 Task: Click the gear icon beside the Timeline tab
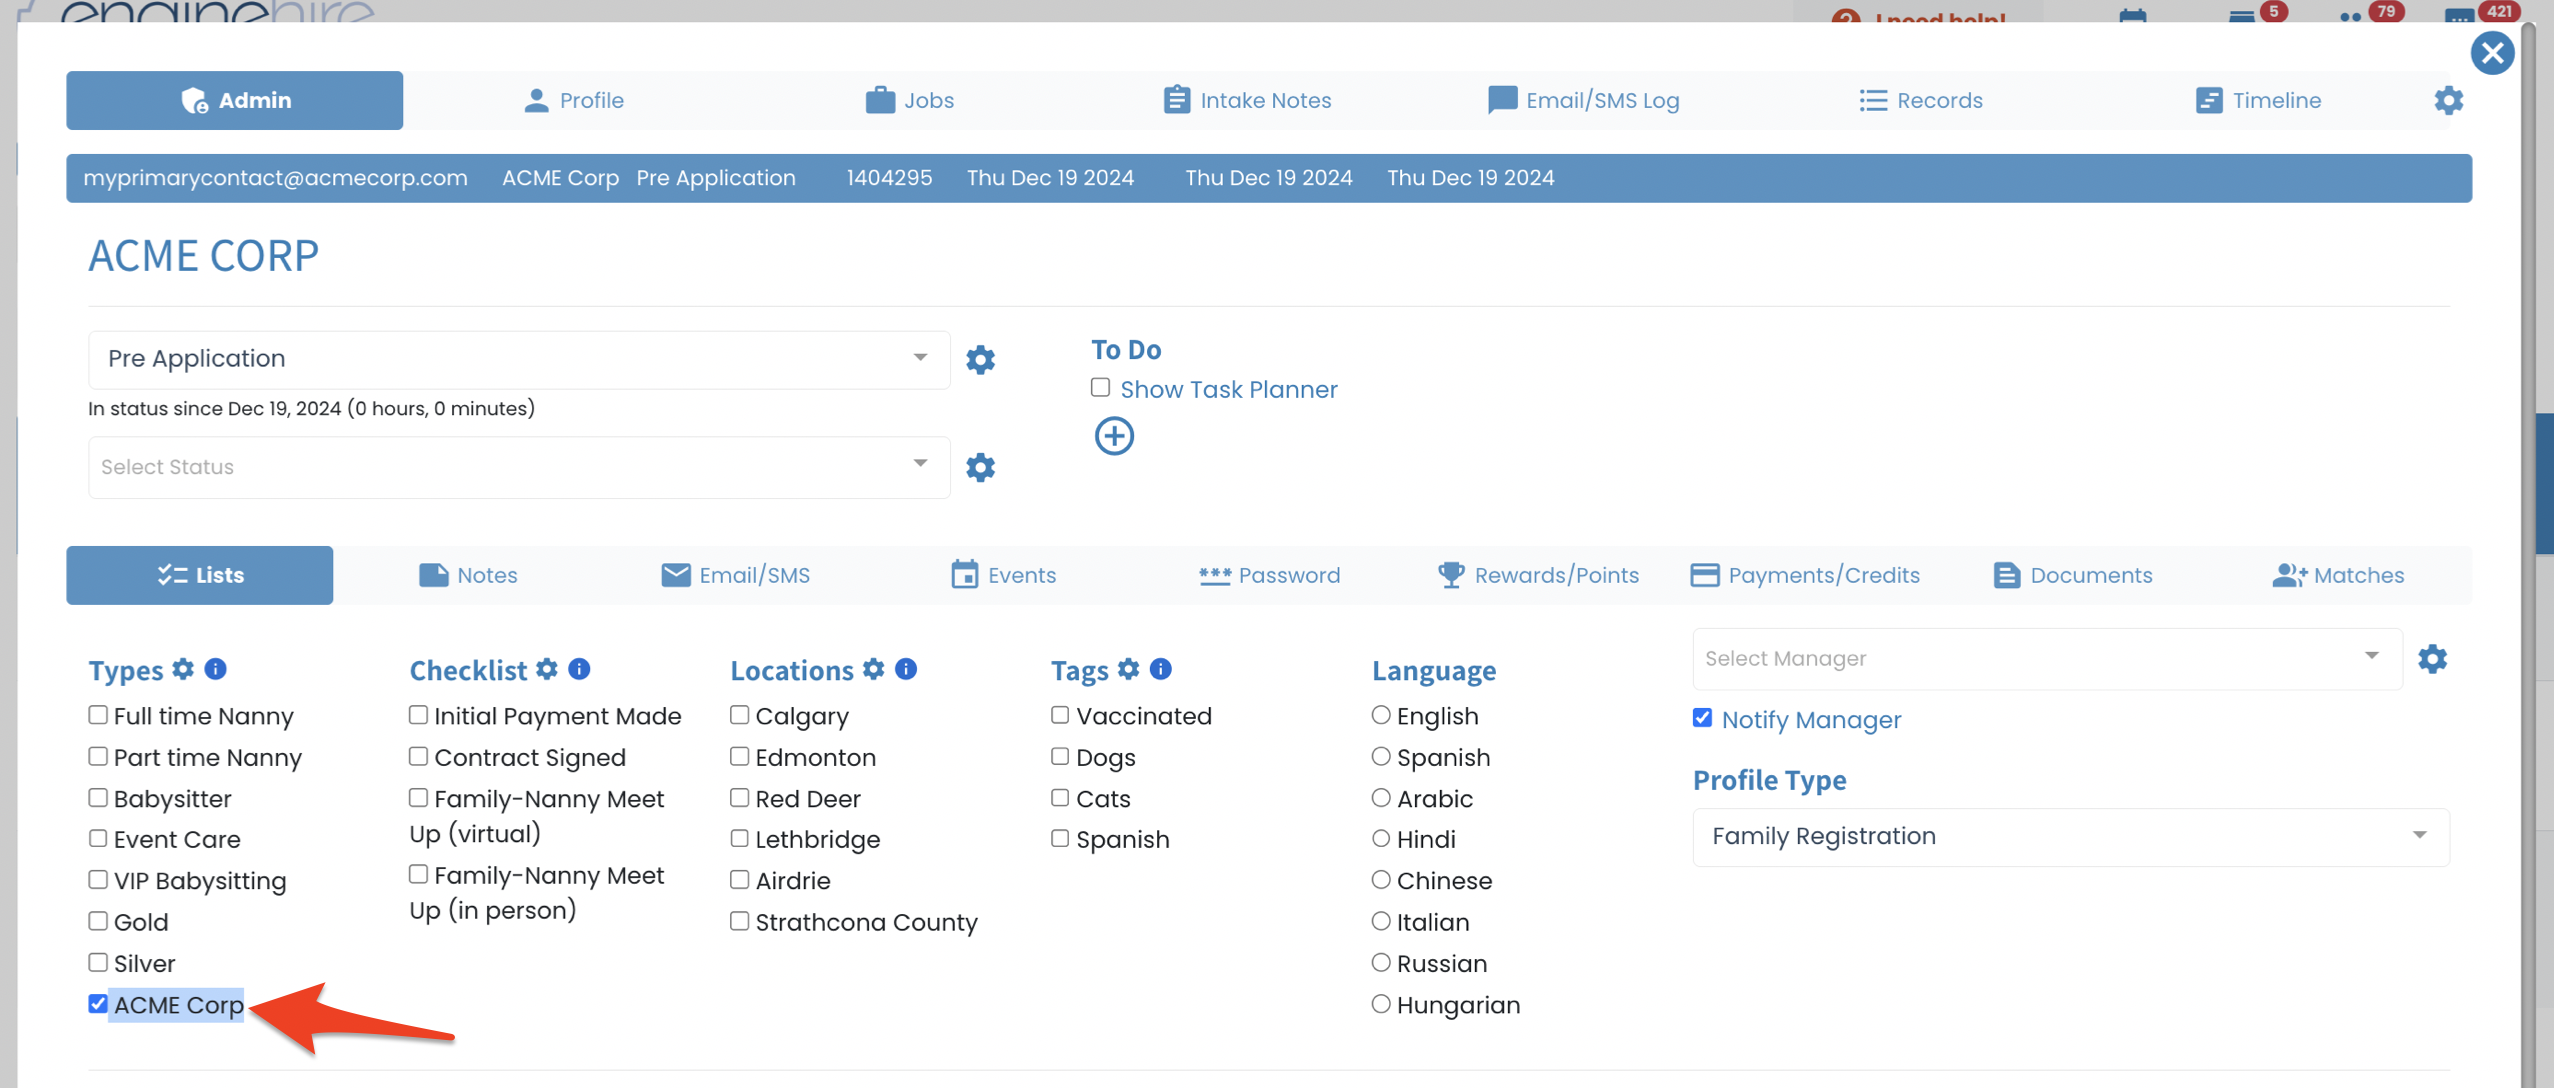pyautogui.click(x=2448, y=100)
